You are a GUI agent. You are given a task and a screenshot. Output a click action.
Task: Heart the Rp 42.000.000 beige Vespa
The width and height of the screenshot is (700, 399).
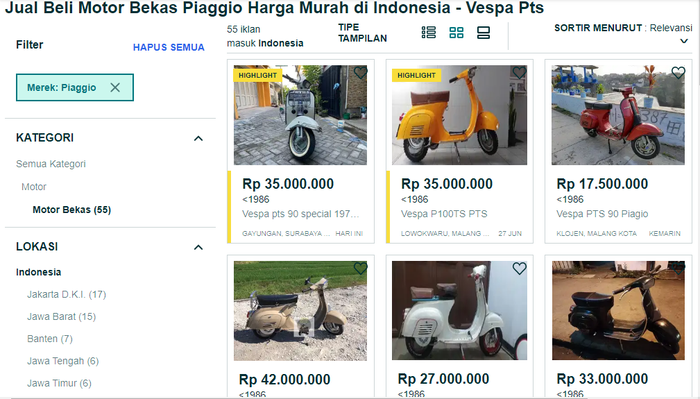pos(360,268)
